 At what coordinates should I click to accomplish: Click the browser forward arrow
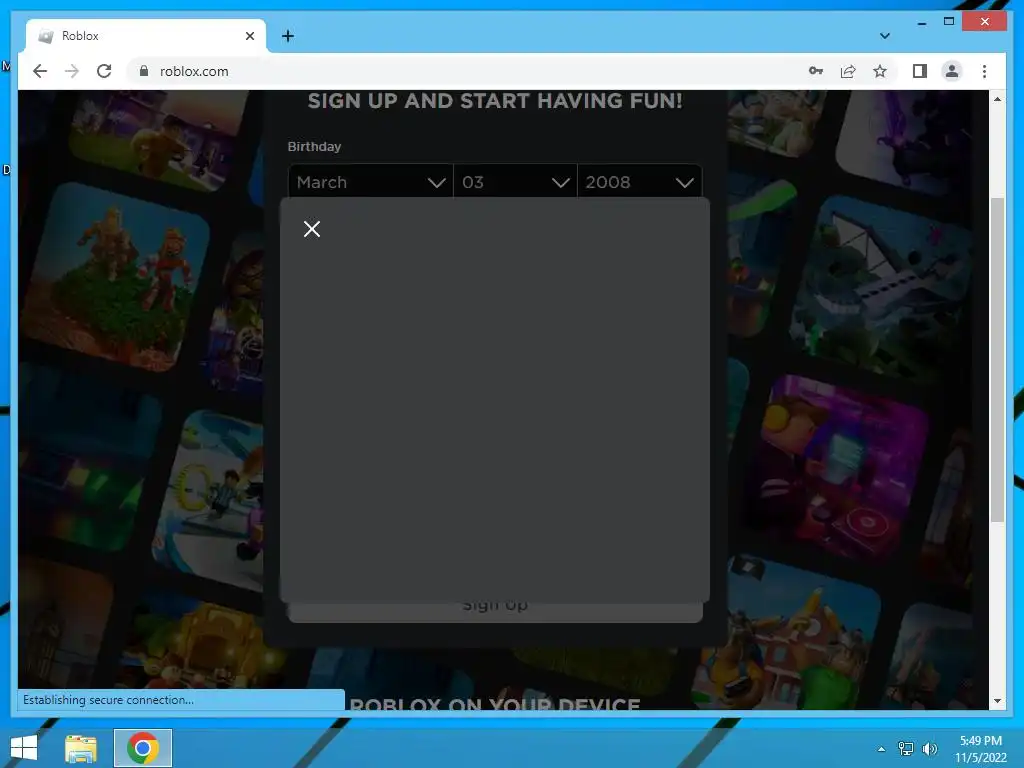pyautogui.click(x=72, y=71)
